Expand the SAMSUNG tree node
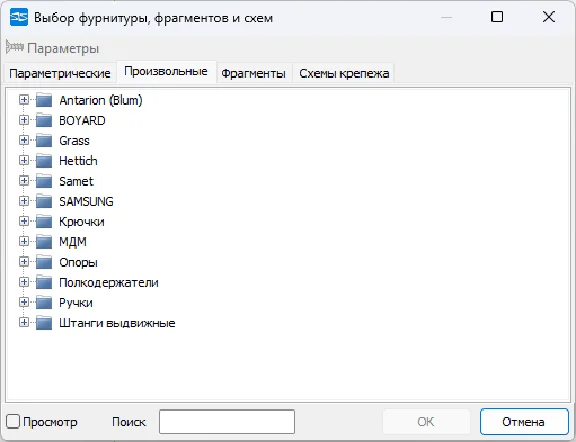576x442 pixels. point(24,201)
